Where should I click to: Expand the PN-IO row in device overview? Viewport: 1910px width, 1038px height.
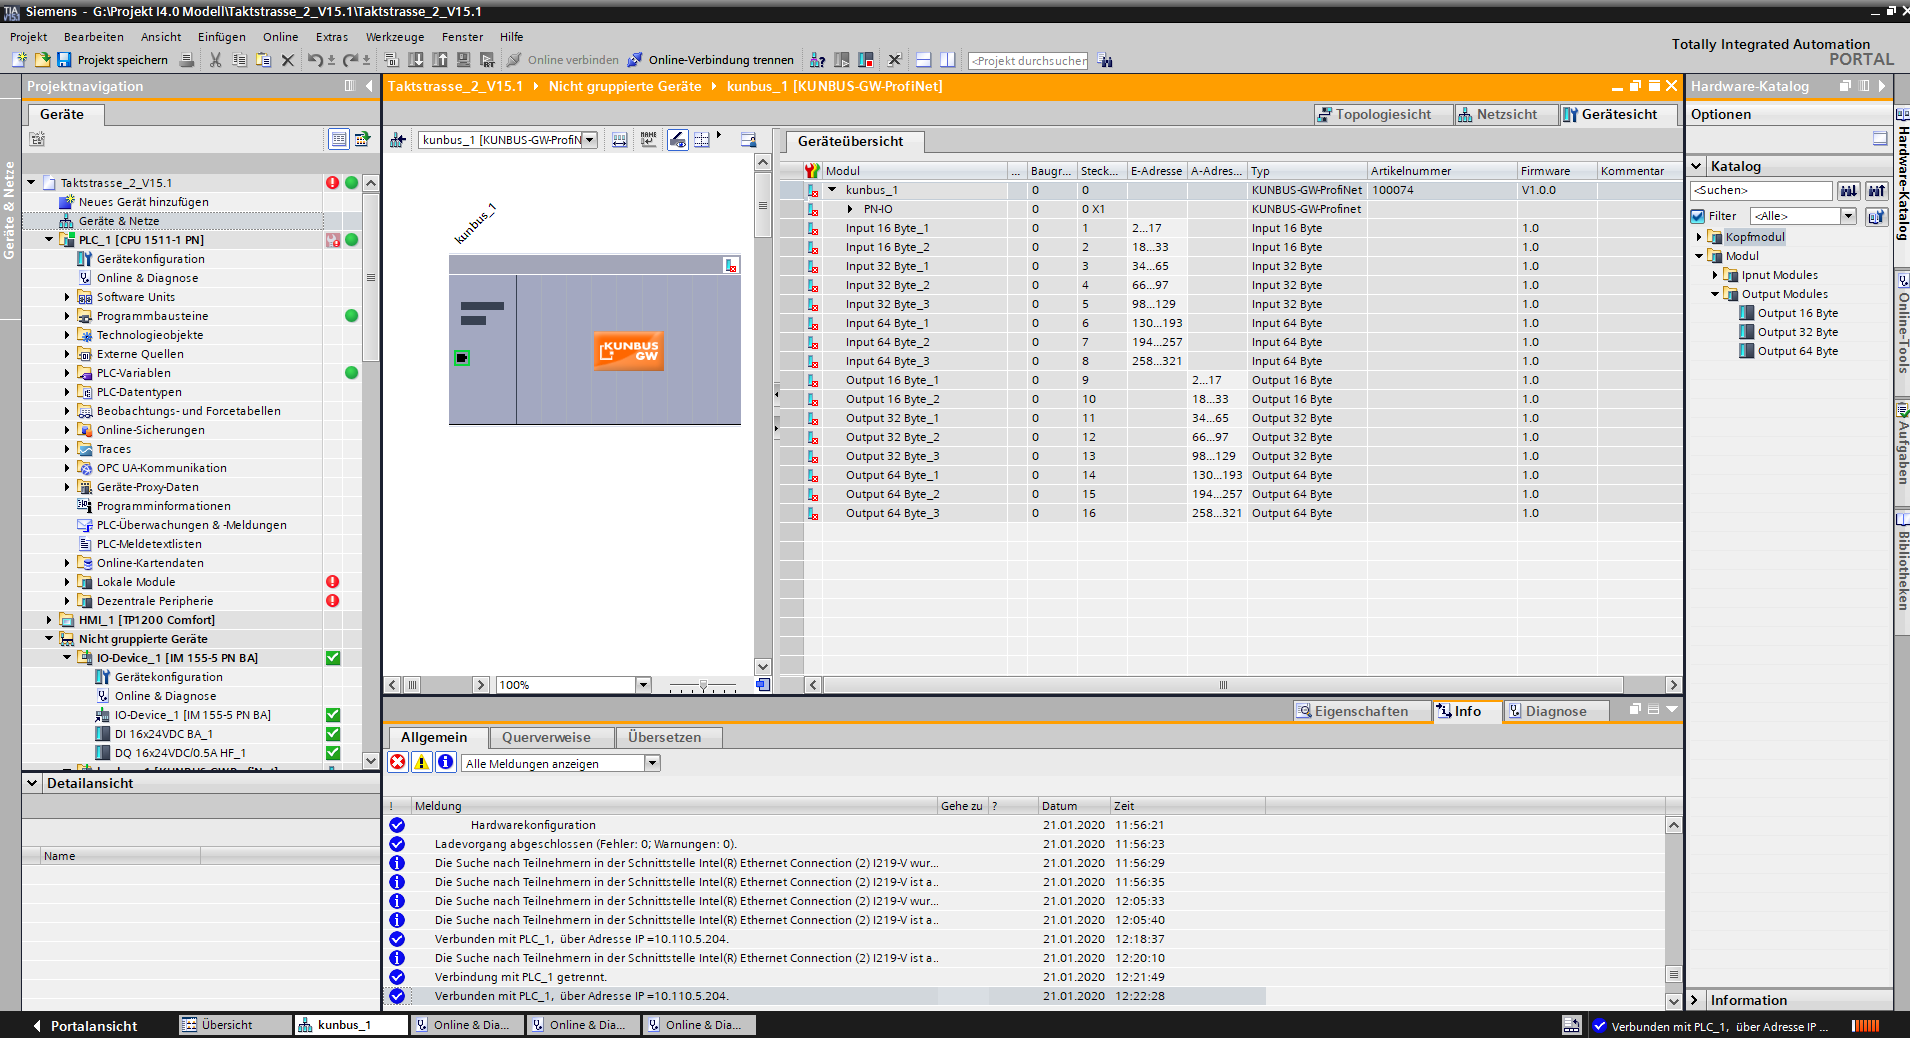[850, 209]
